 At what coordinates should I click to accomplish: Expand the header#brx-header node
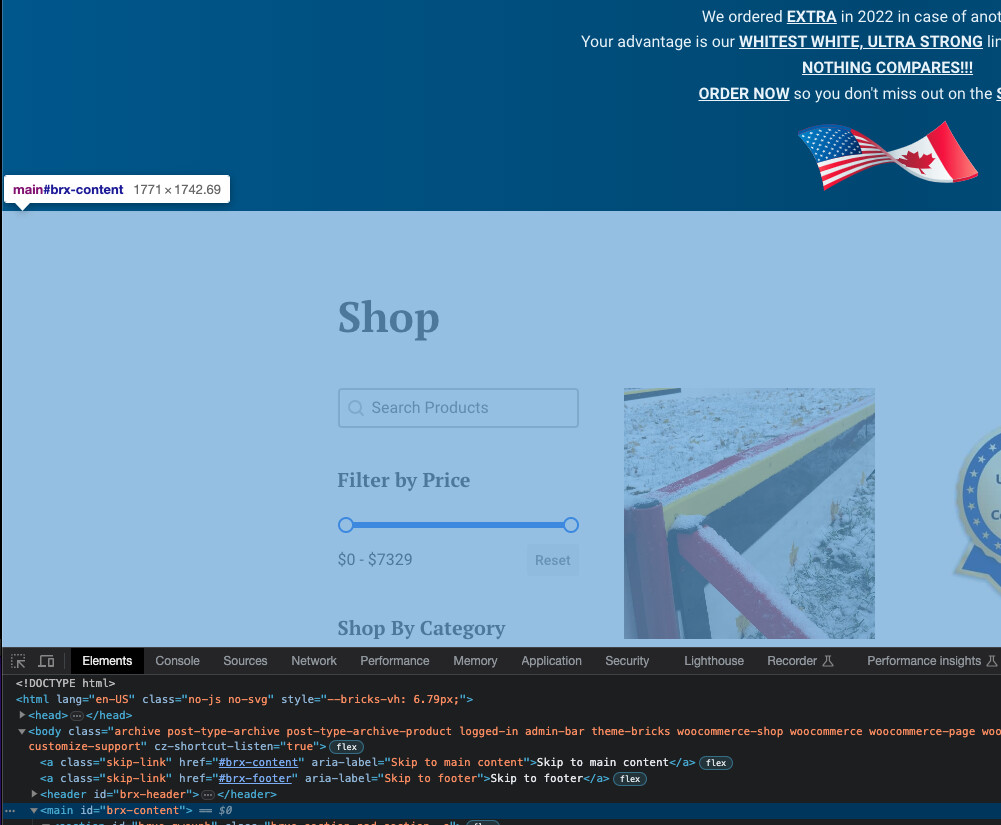pyautogui.click(x=35, y=794)
